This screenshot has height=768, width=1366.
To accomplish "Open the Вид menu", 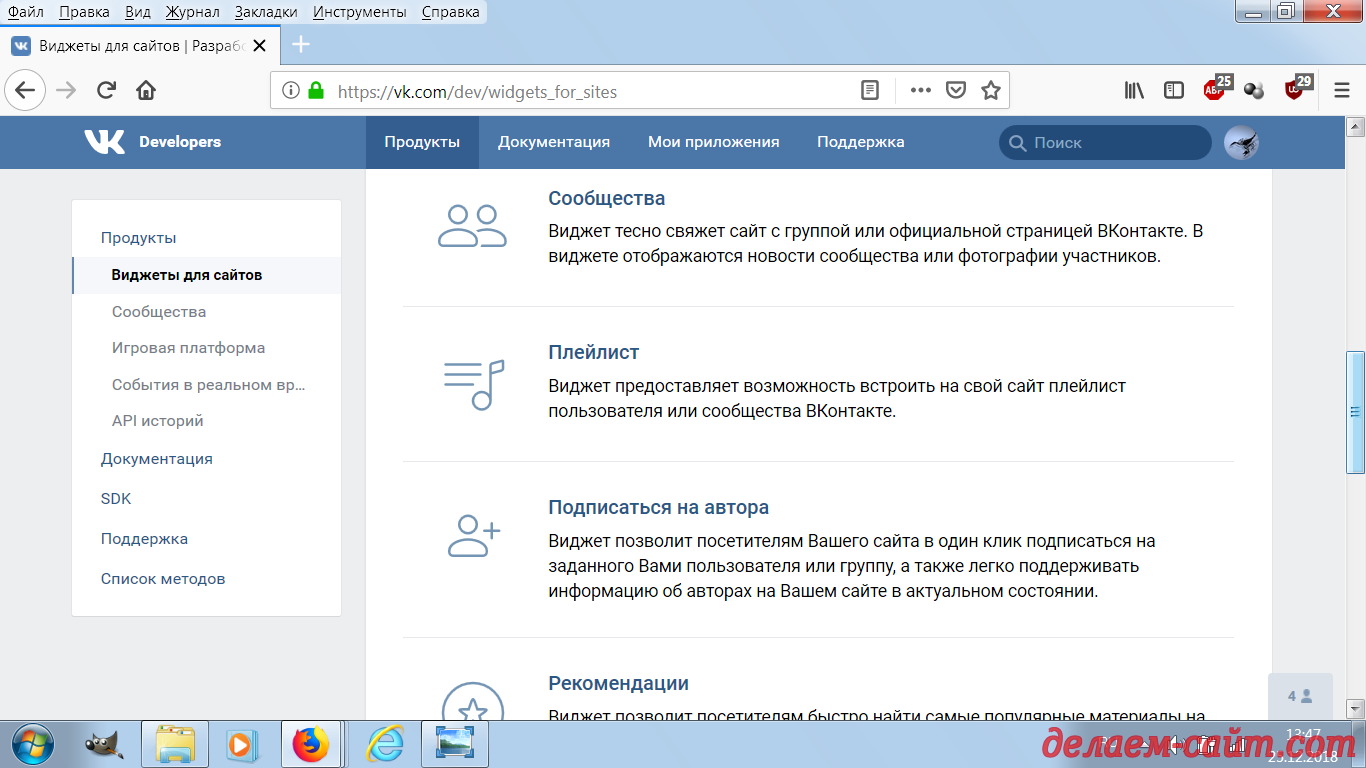I will click(x=138, y=12).
